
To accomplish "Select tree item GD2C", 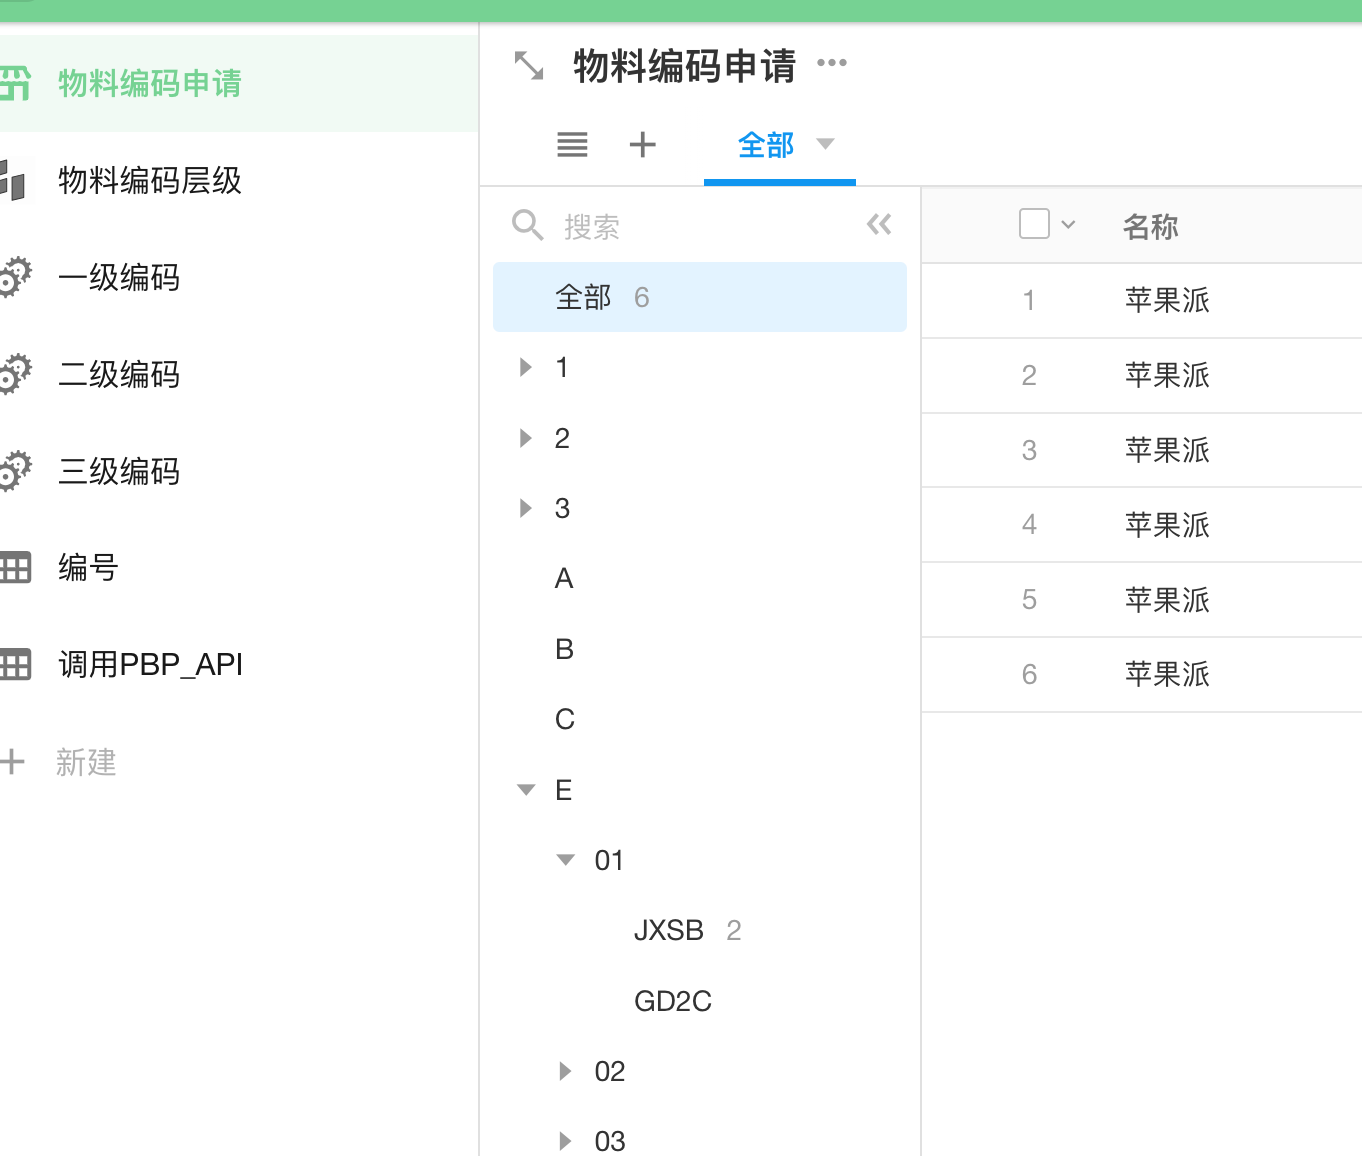I will (x=673, y=1001).
